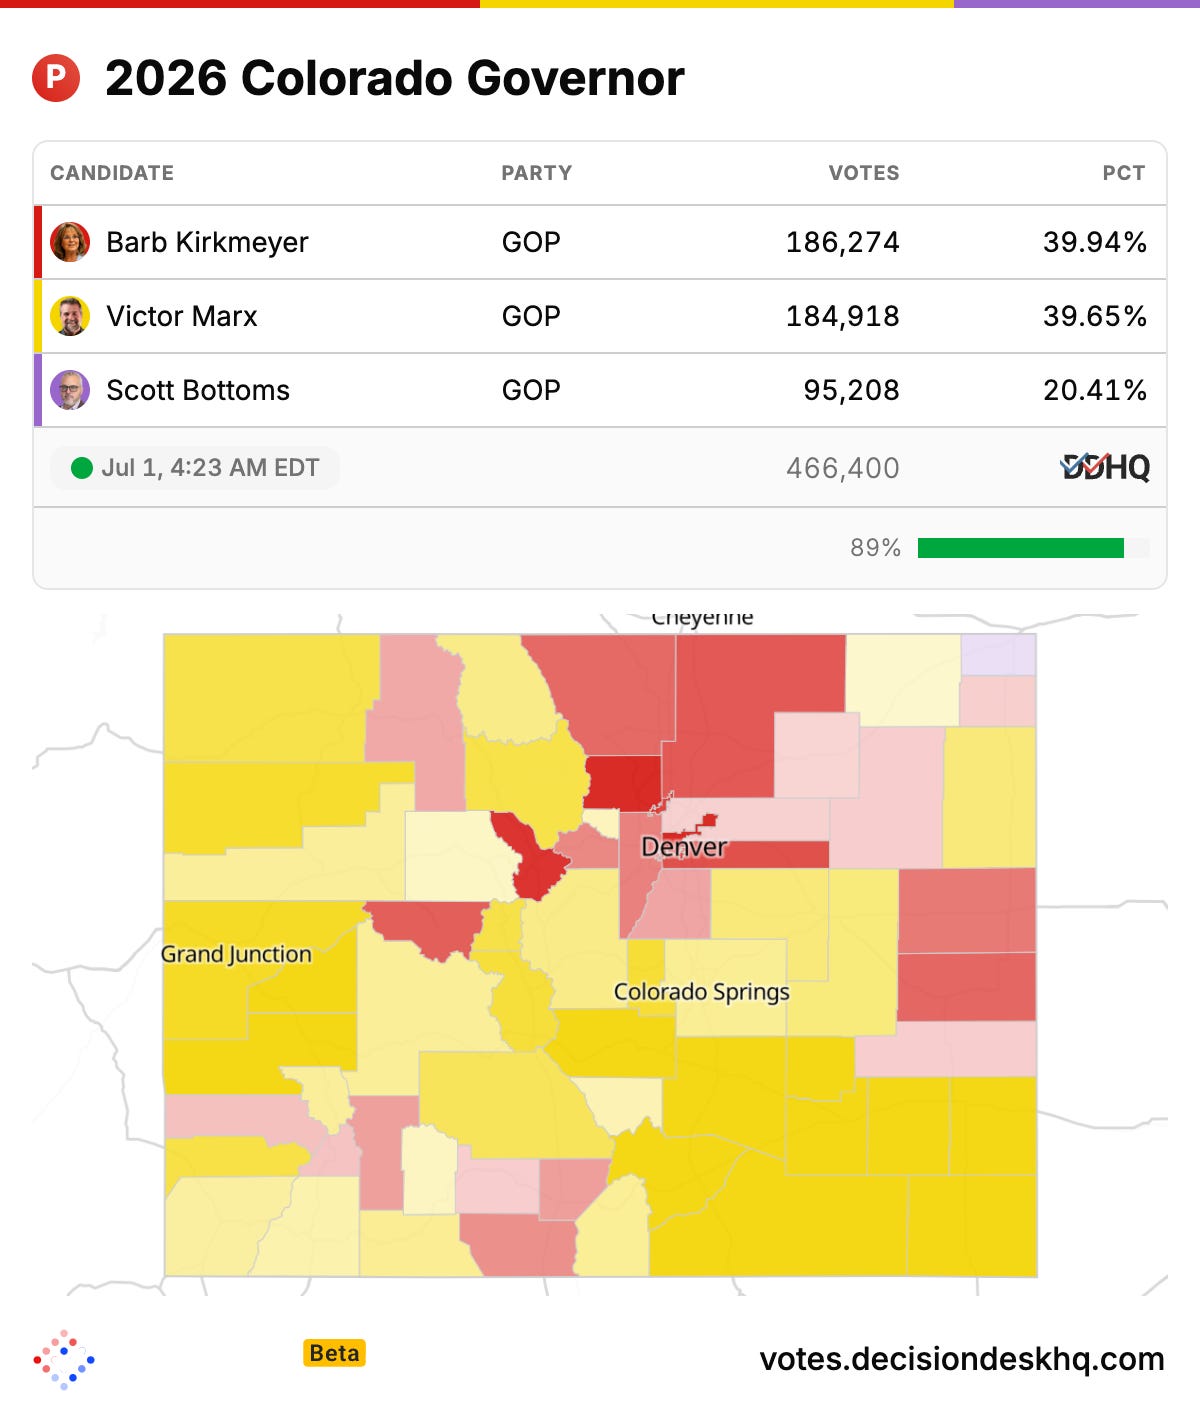Screen dimensions: 1200x1424
Task: Click Victor Marx's candidate photo
Action: pos(70,316)
